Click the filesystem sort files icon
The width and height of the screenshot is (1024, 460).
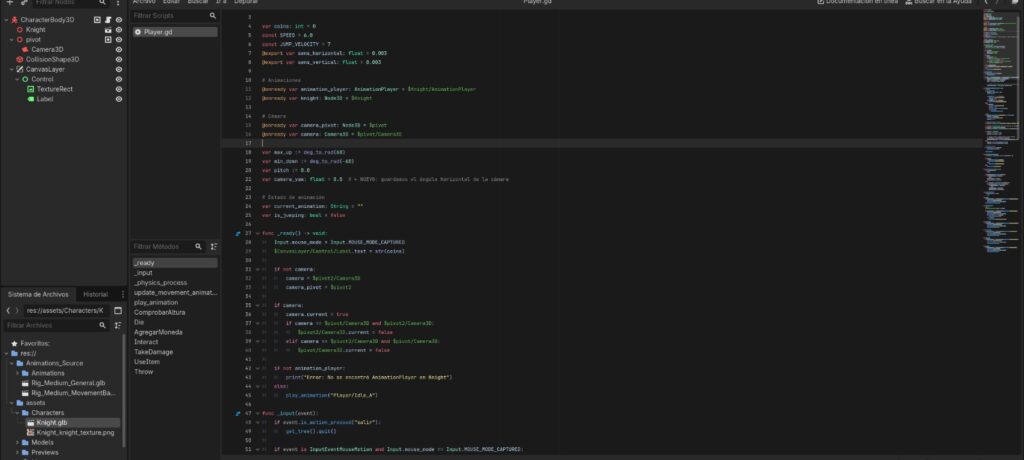[118, 325]
